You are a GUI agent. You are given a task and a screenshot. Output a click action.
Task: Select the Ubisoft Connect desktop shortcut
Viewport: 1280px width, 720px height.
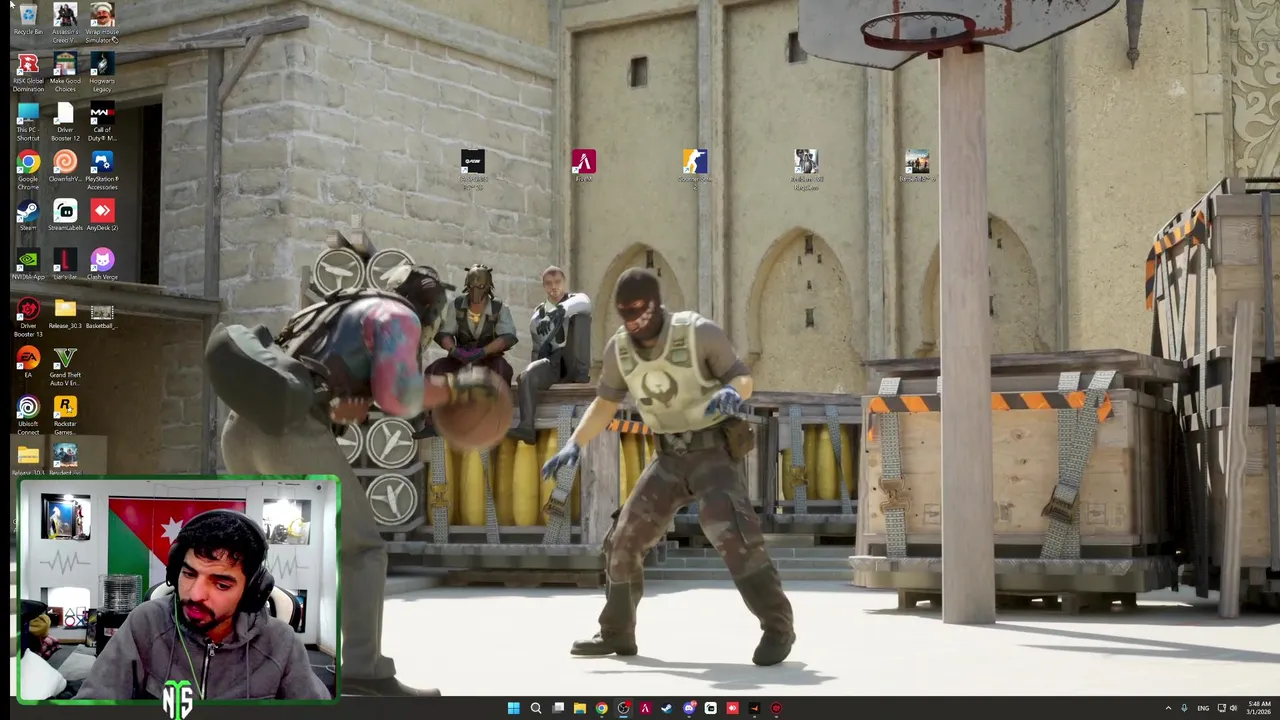pos(28,415)
